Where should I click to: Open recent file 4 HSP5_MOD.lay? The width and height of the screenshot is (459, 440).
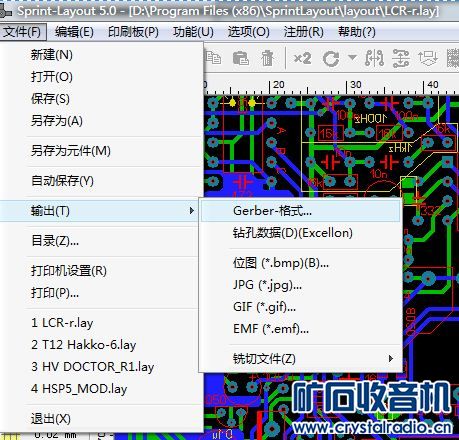(x=101, y=389)
